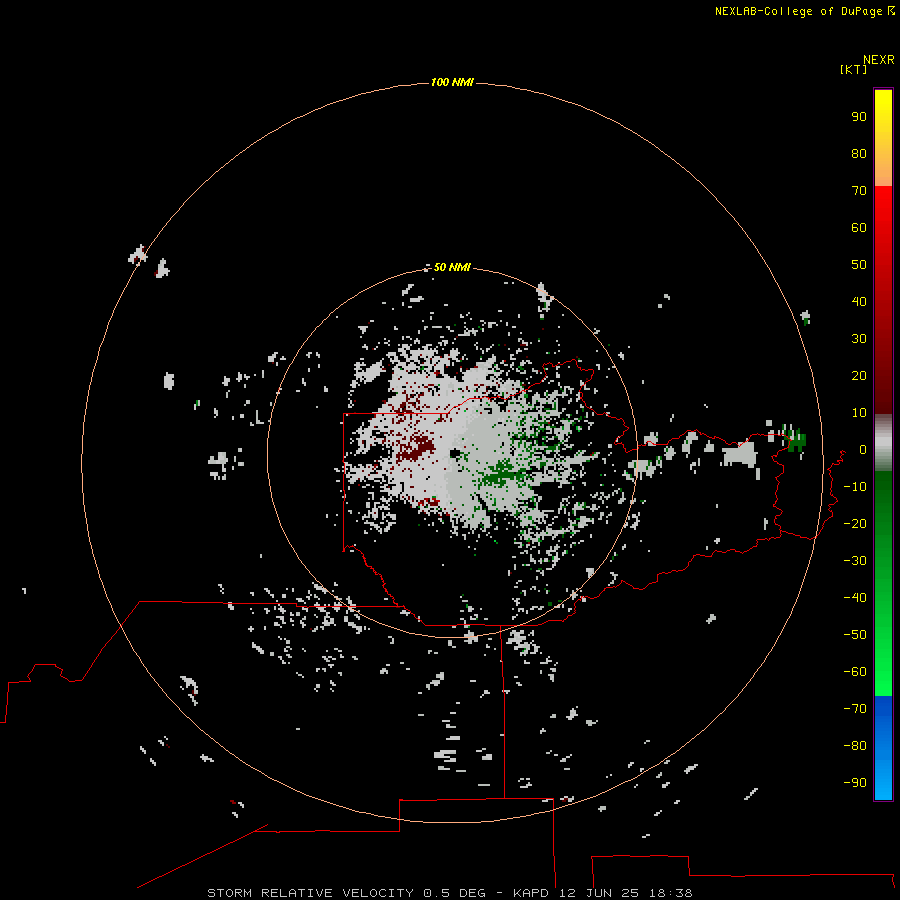Click the 60 value on velocity scale
The height and width of the screenshot is (900, 900).
tap(859, 228)
